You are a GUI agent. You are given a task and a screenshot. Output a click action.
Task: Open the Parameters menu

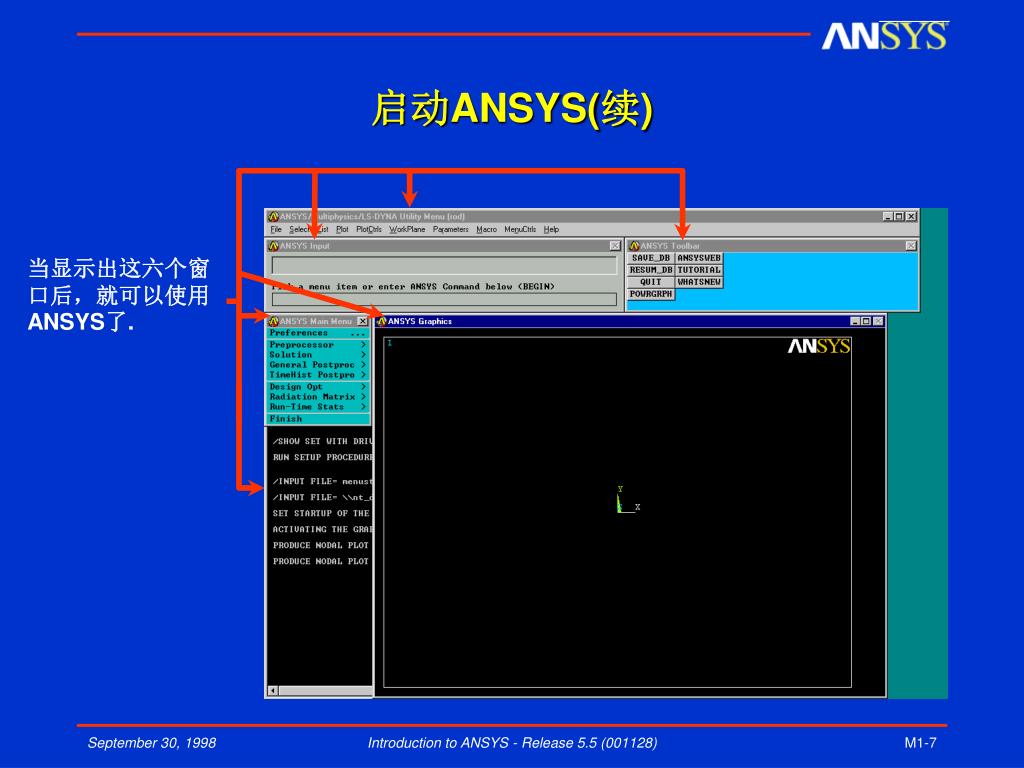pos(451,229)
